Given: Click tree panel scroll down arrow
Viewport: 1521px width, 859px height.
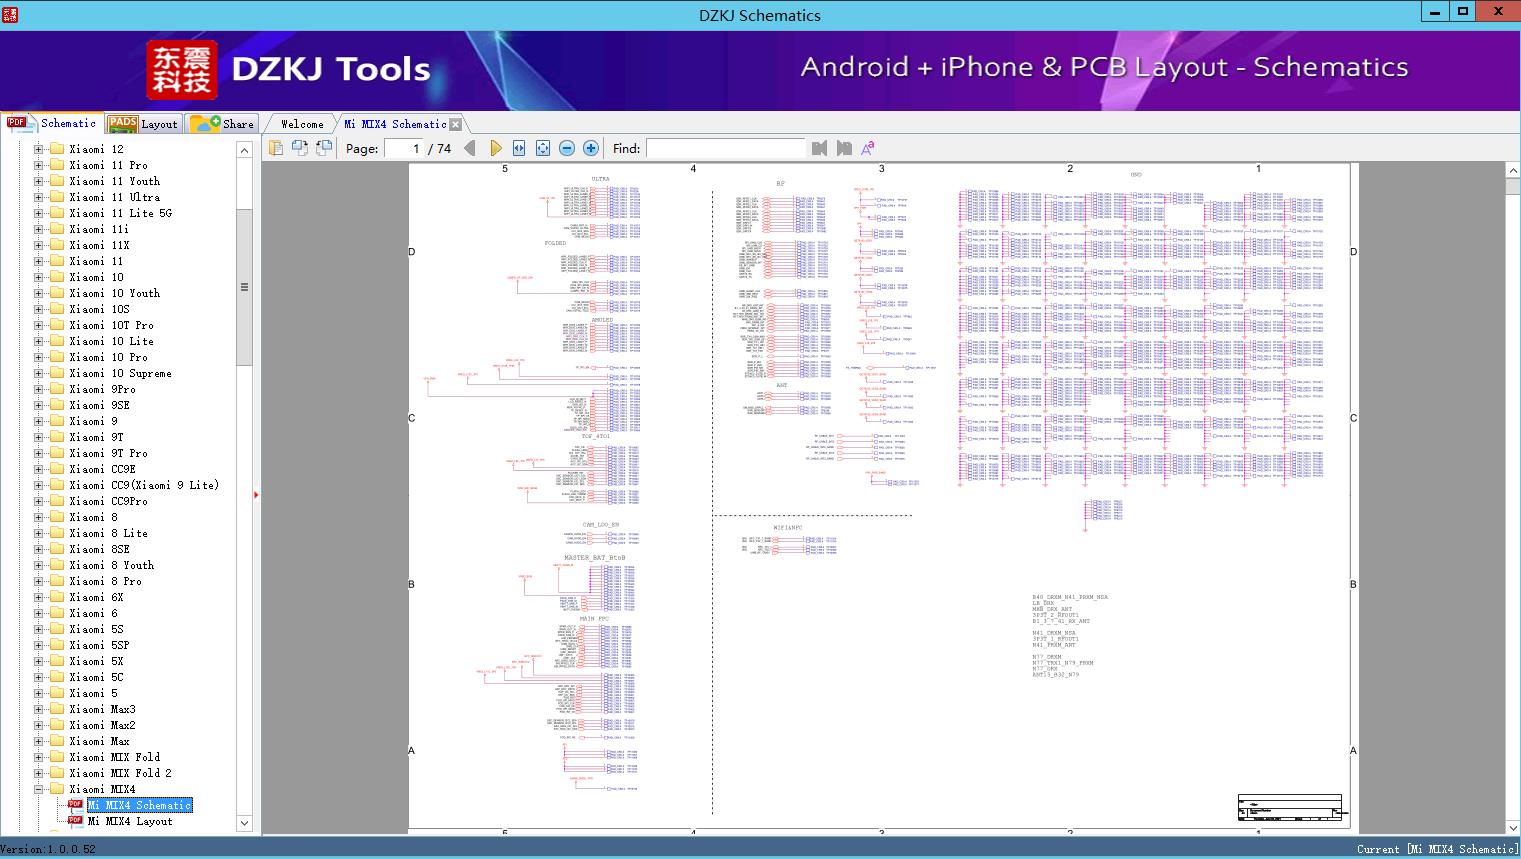Looking at the screenshot, I should coord(244,823).
